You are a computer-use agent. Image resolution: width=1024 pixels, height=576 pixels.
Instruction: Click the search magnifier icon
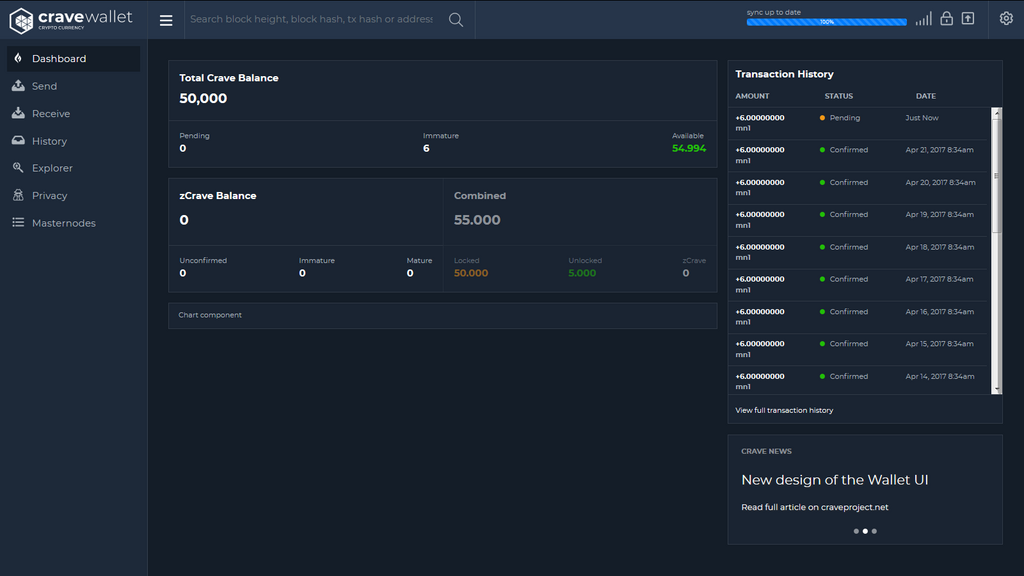(456, 20)
